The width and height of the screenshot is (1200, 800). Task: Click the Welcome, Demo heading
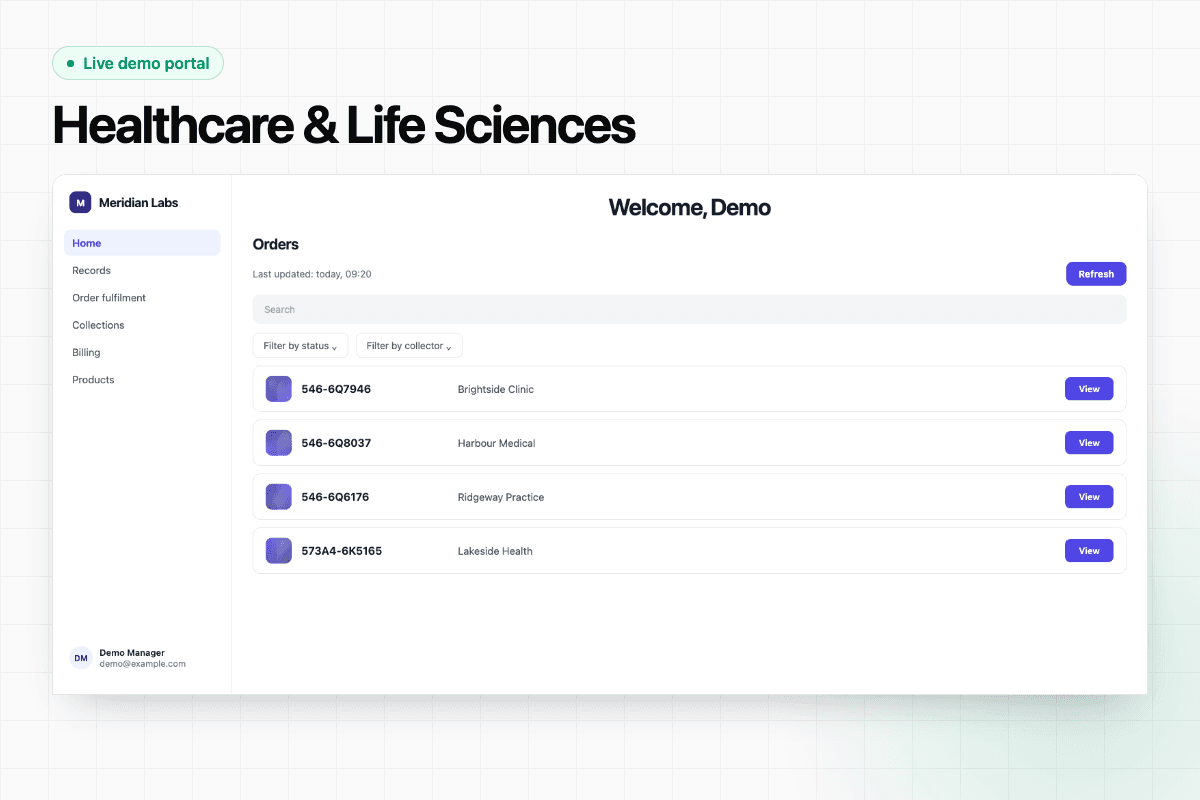690,208
